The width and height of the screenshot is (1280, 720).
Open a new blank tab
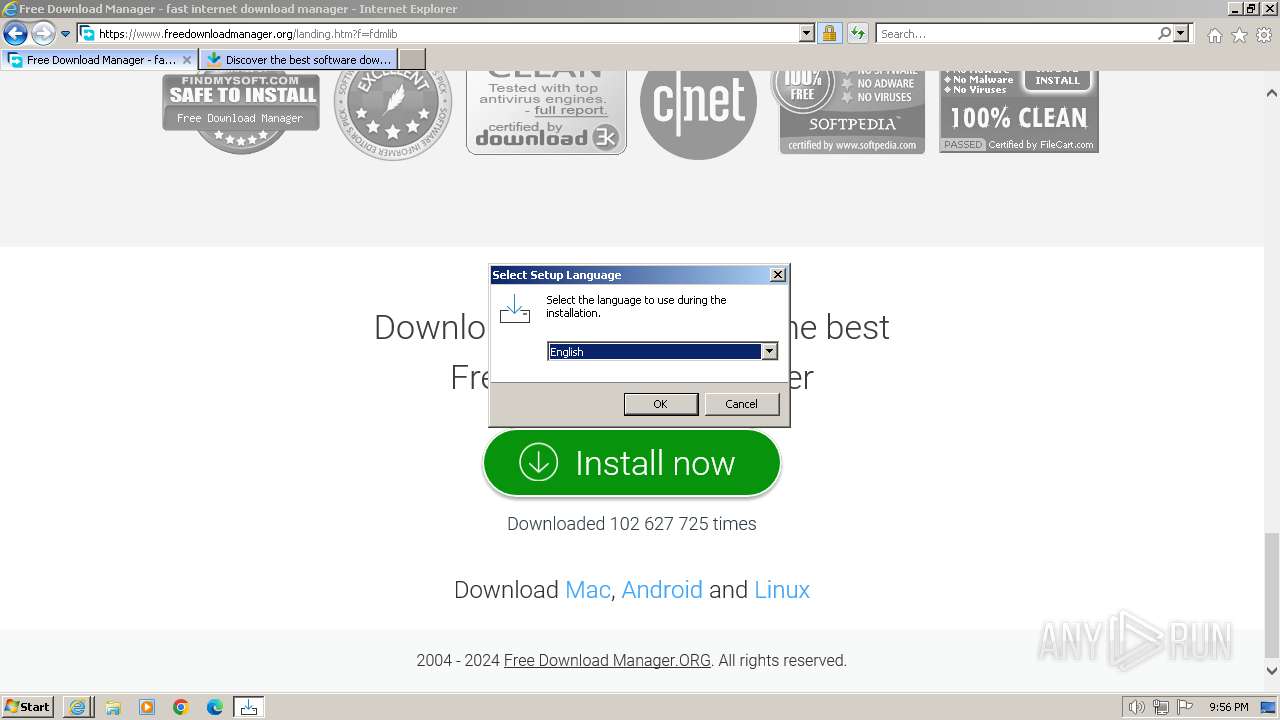pos(412,60)
